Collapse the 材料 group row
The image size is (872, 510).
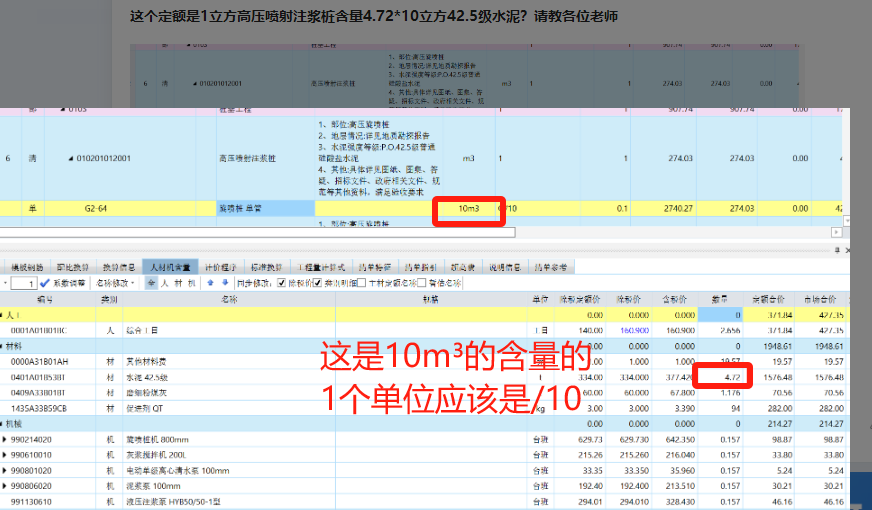2,346
